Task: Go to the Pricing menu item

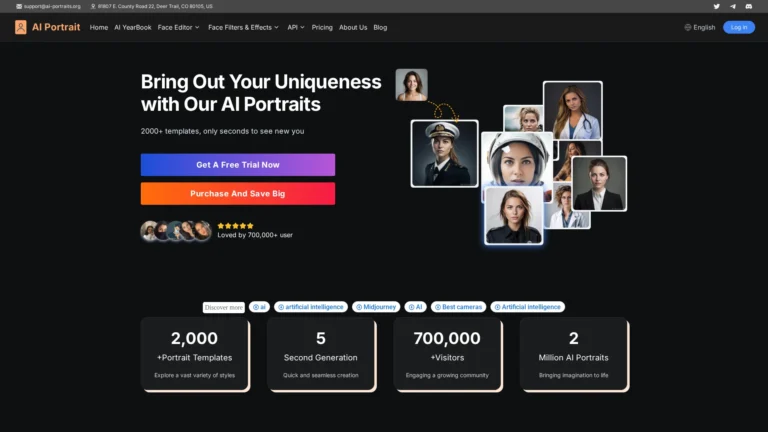Action: point(322,27)
